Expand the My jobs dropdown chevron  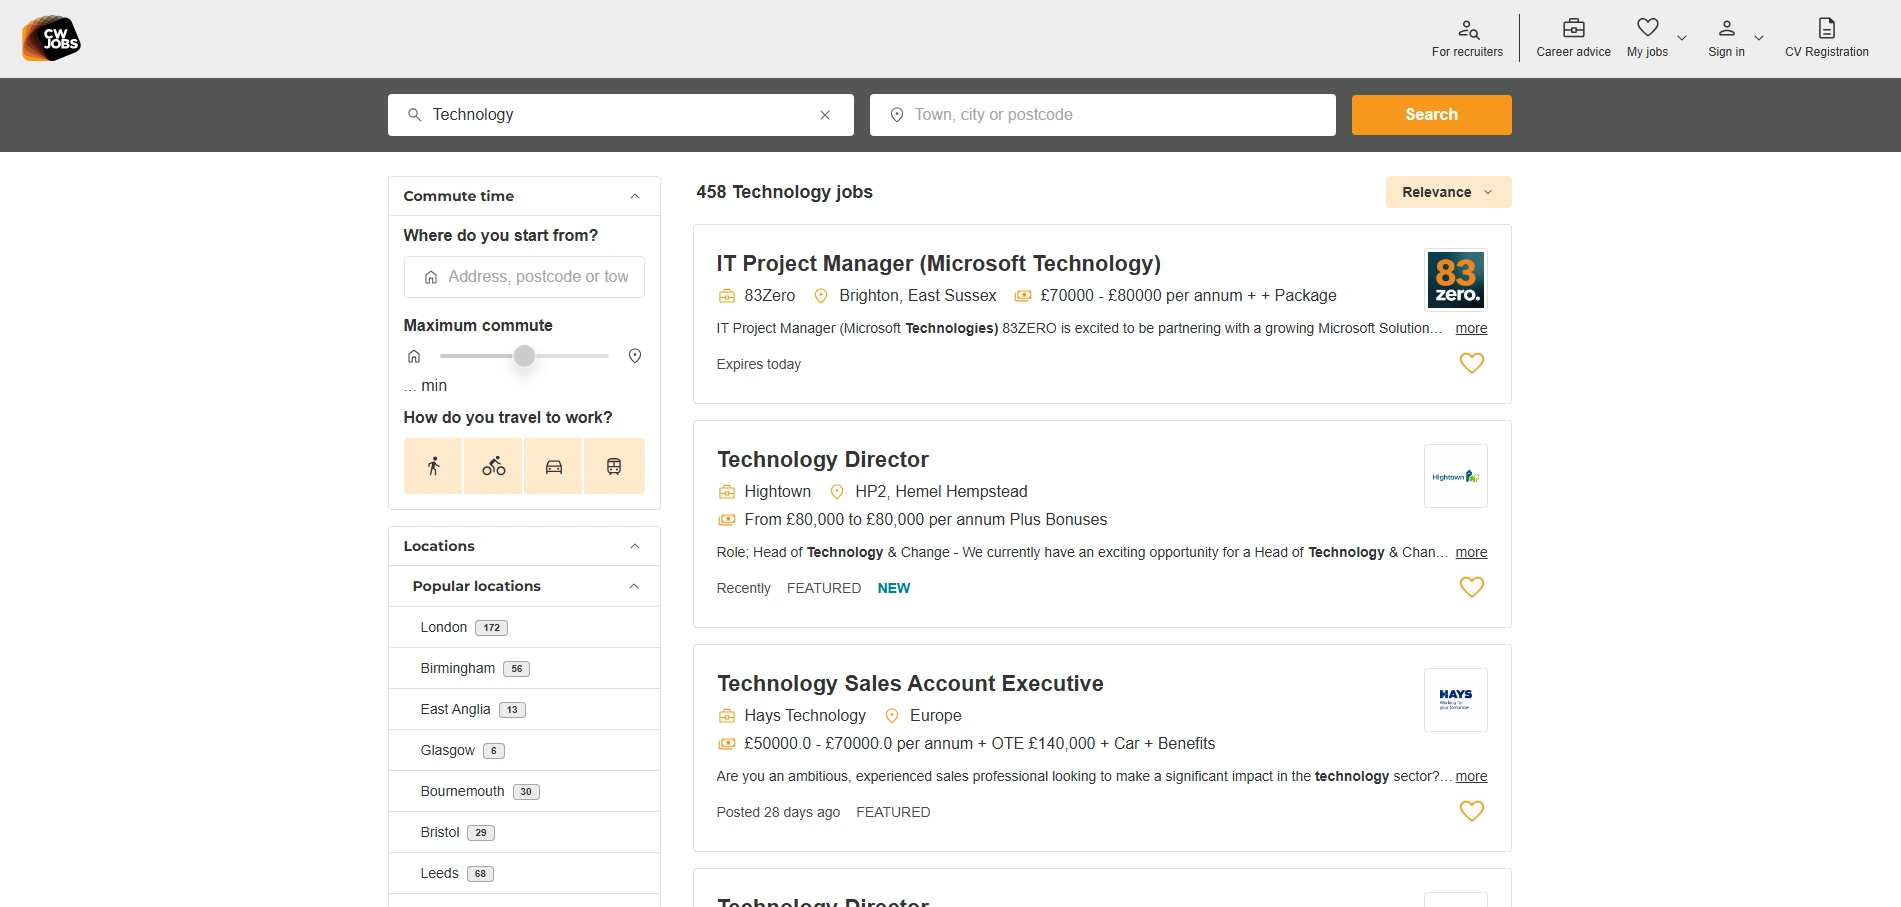[x=1682, y=38]
